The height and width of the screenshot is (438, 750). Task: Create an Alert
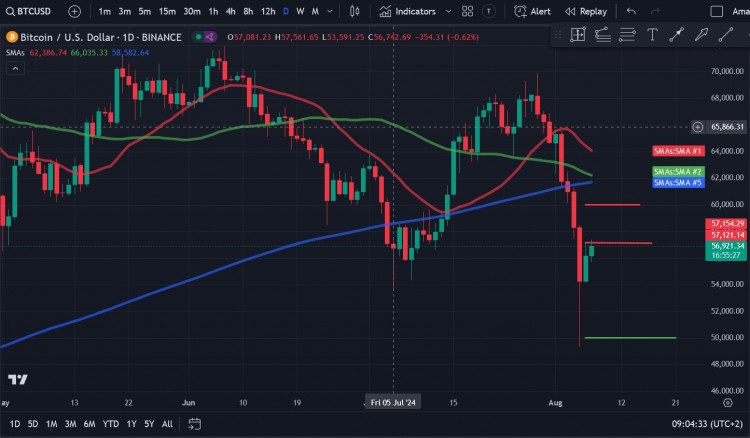pos(532,11)
